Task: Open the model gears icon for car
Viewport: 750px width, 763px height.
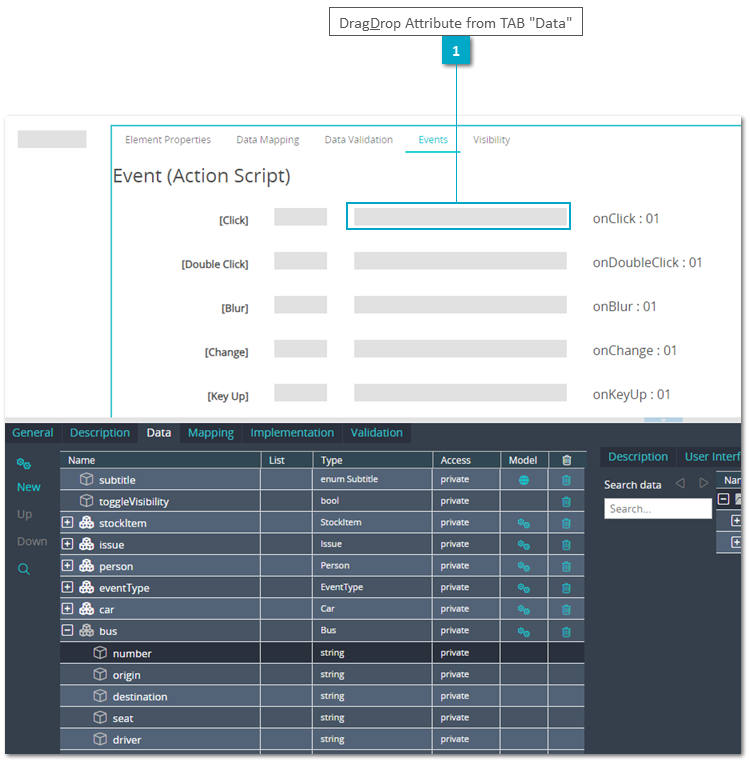Action: tap(524, 610)
